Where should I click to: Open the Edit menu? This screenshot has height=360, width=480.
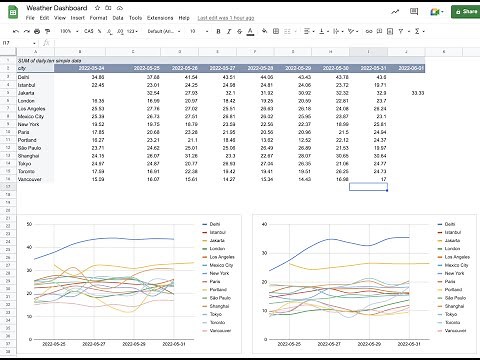tap(44, 18)
